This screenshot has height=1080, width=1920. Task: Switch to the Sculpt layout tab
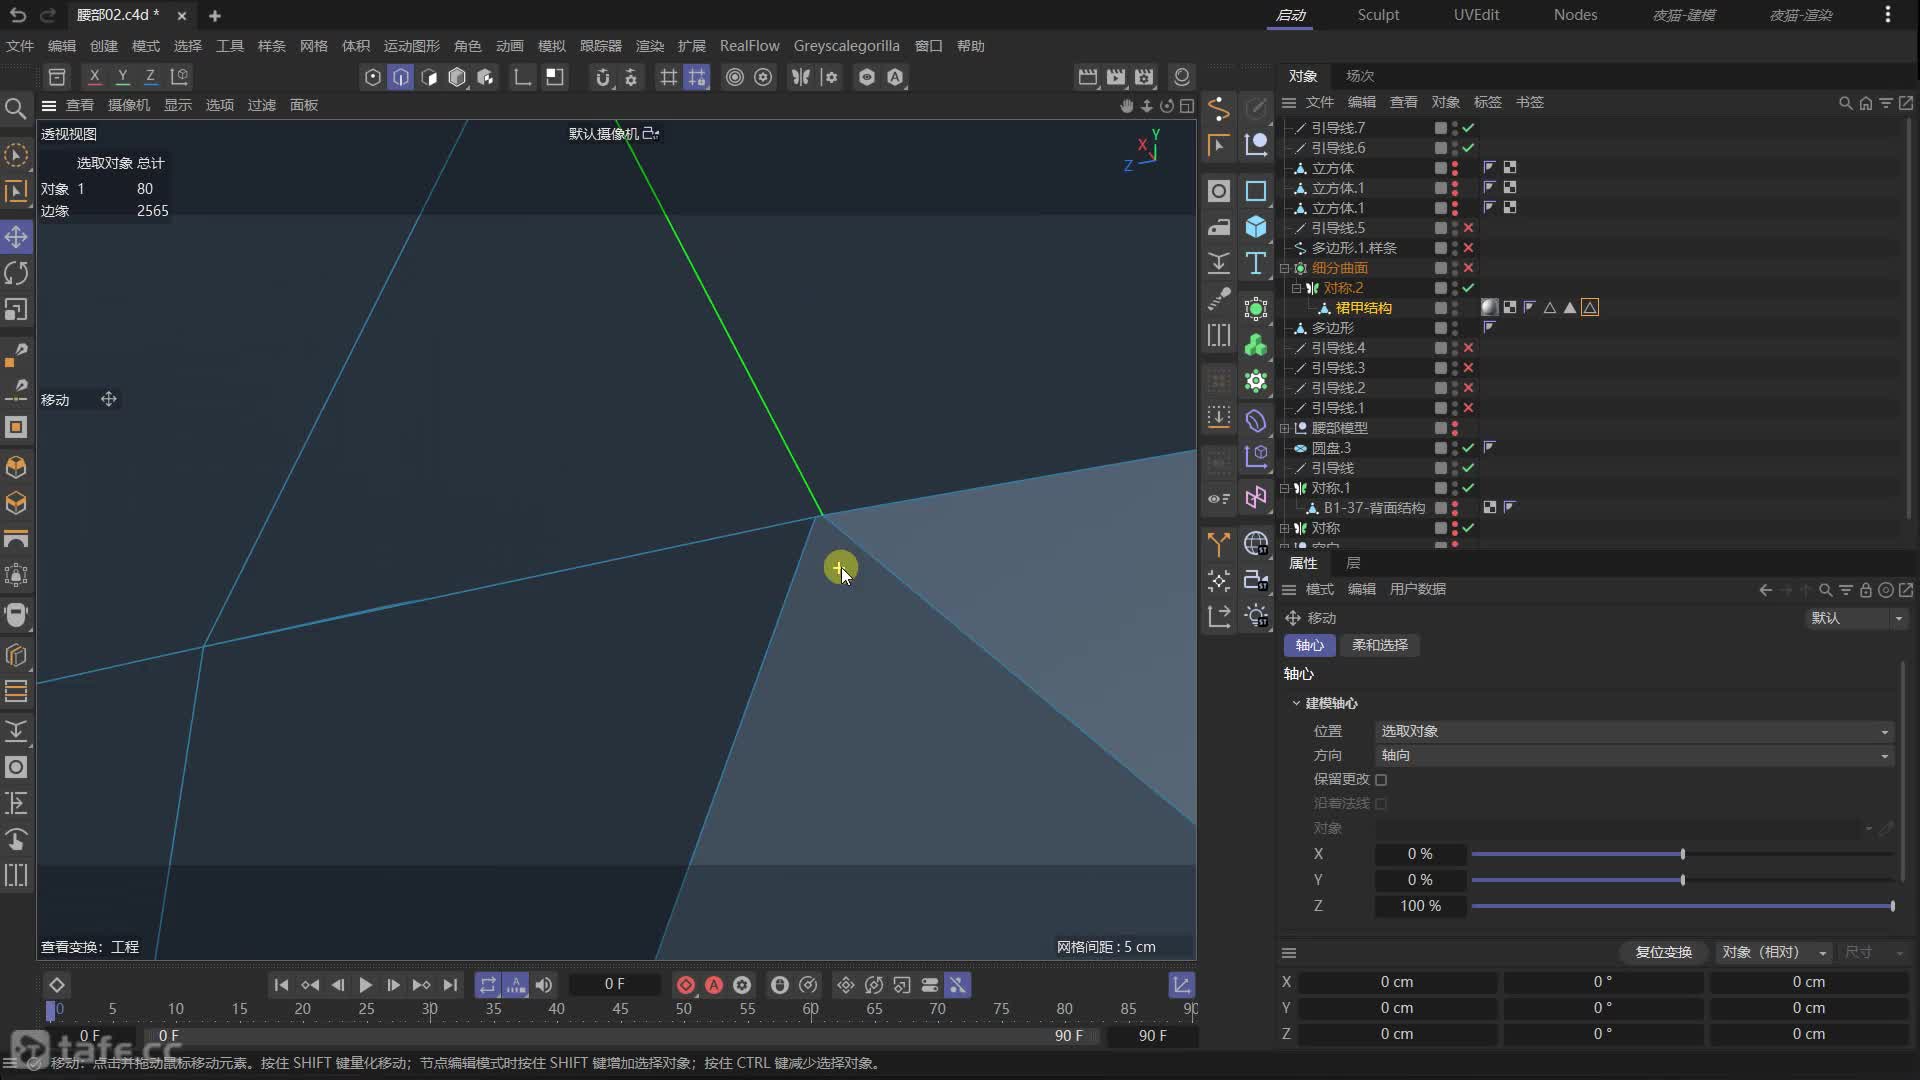[1378, 15]
